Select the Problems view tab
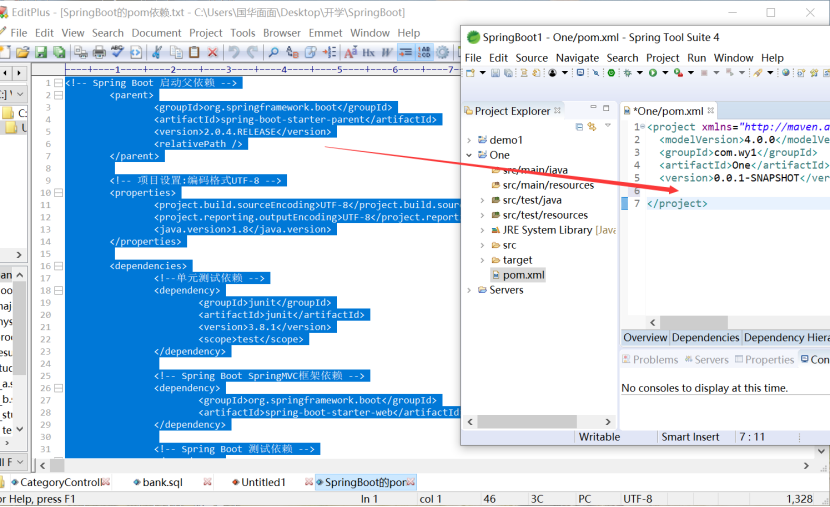 click(650, 359)
